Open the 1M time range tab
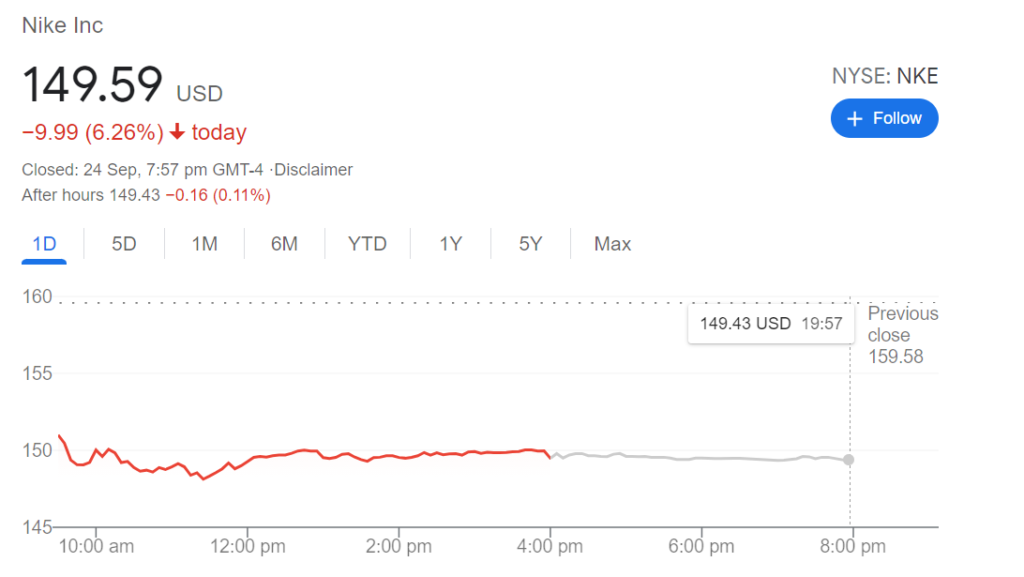 pyautogui.click(x=204, y=244)
